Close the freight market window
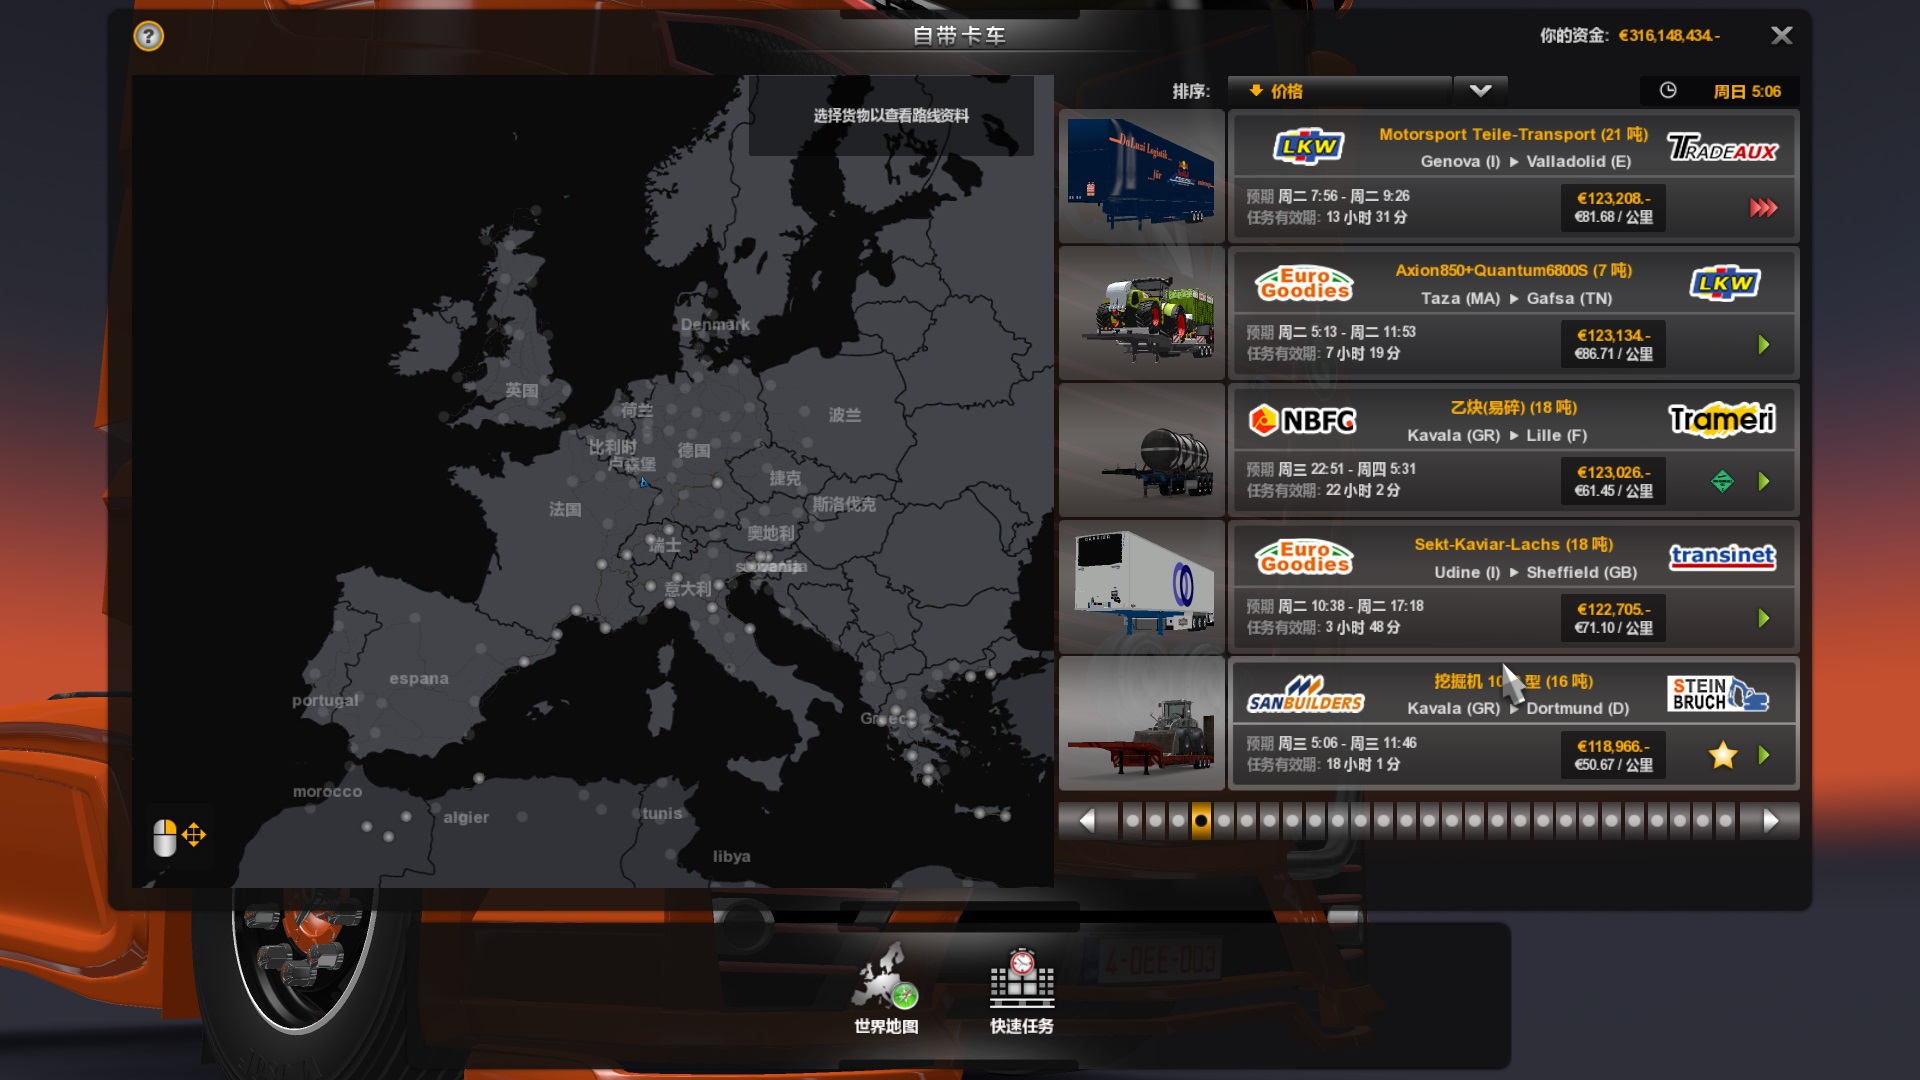 click(1781, 36)
